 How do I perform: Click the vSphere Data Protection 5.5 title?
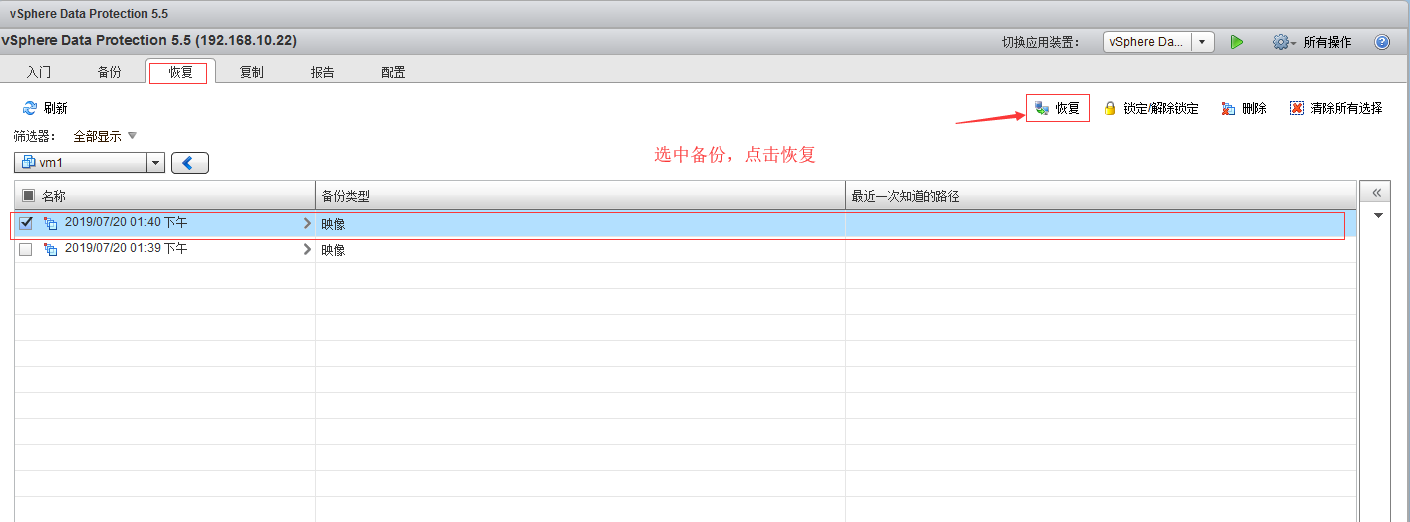coord(89,13)
